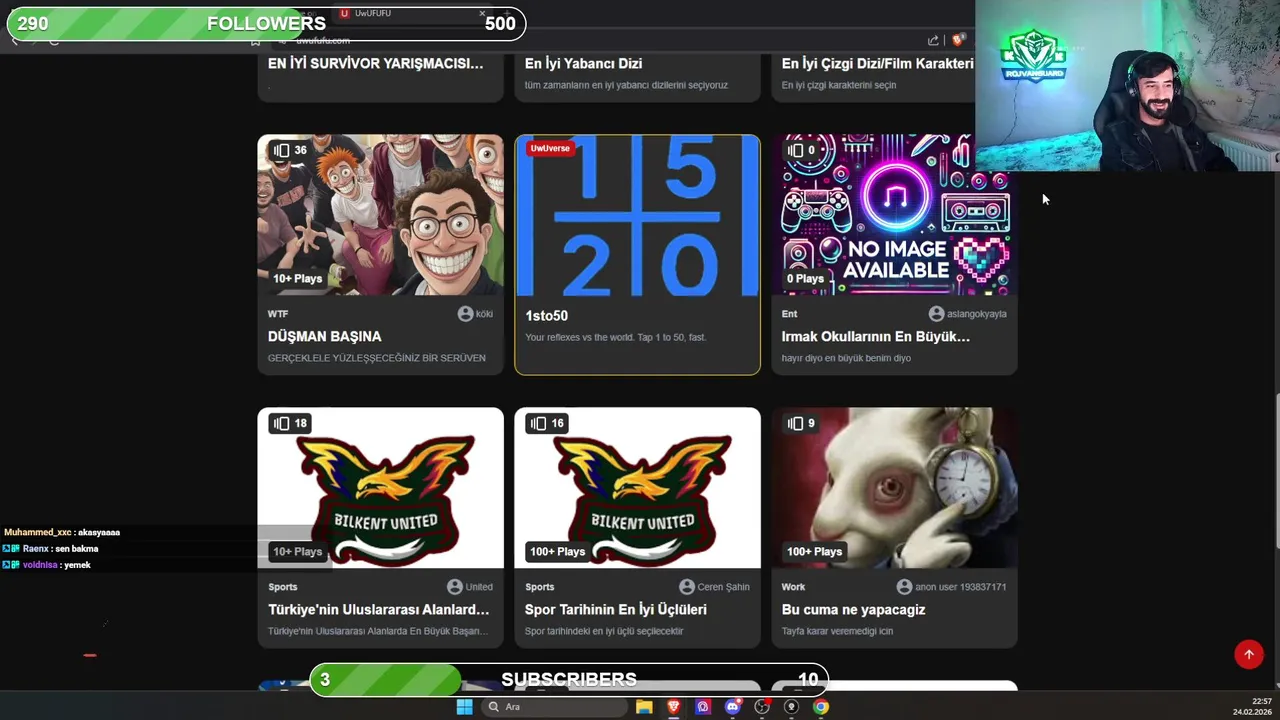This screenshot has width=1280, height=720.
Task: Click the 0 choices badge on Irmak Okullarının card
Action: pos(802,150)
